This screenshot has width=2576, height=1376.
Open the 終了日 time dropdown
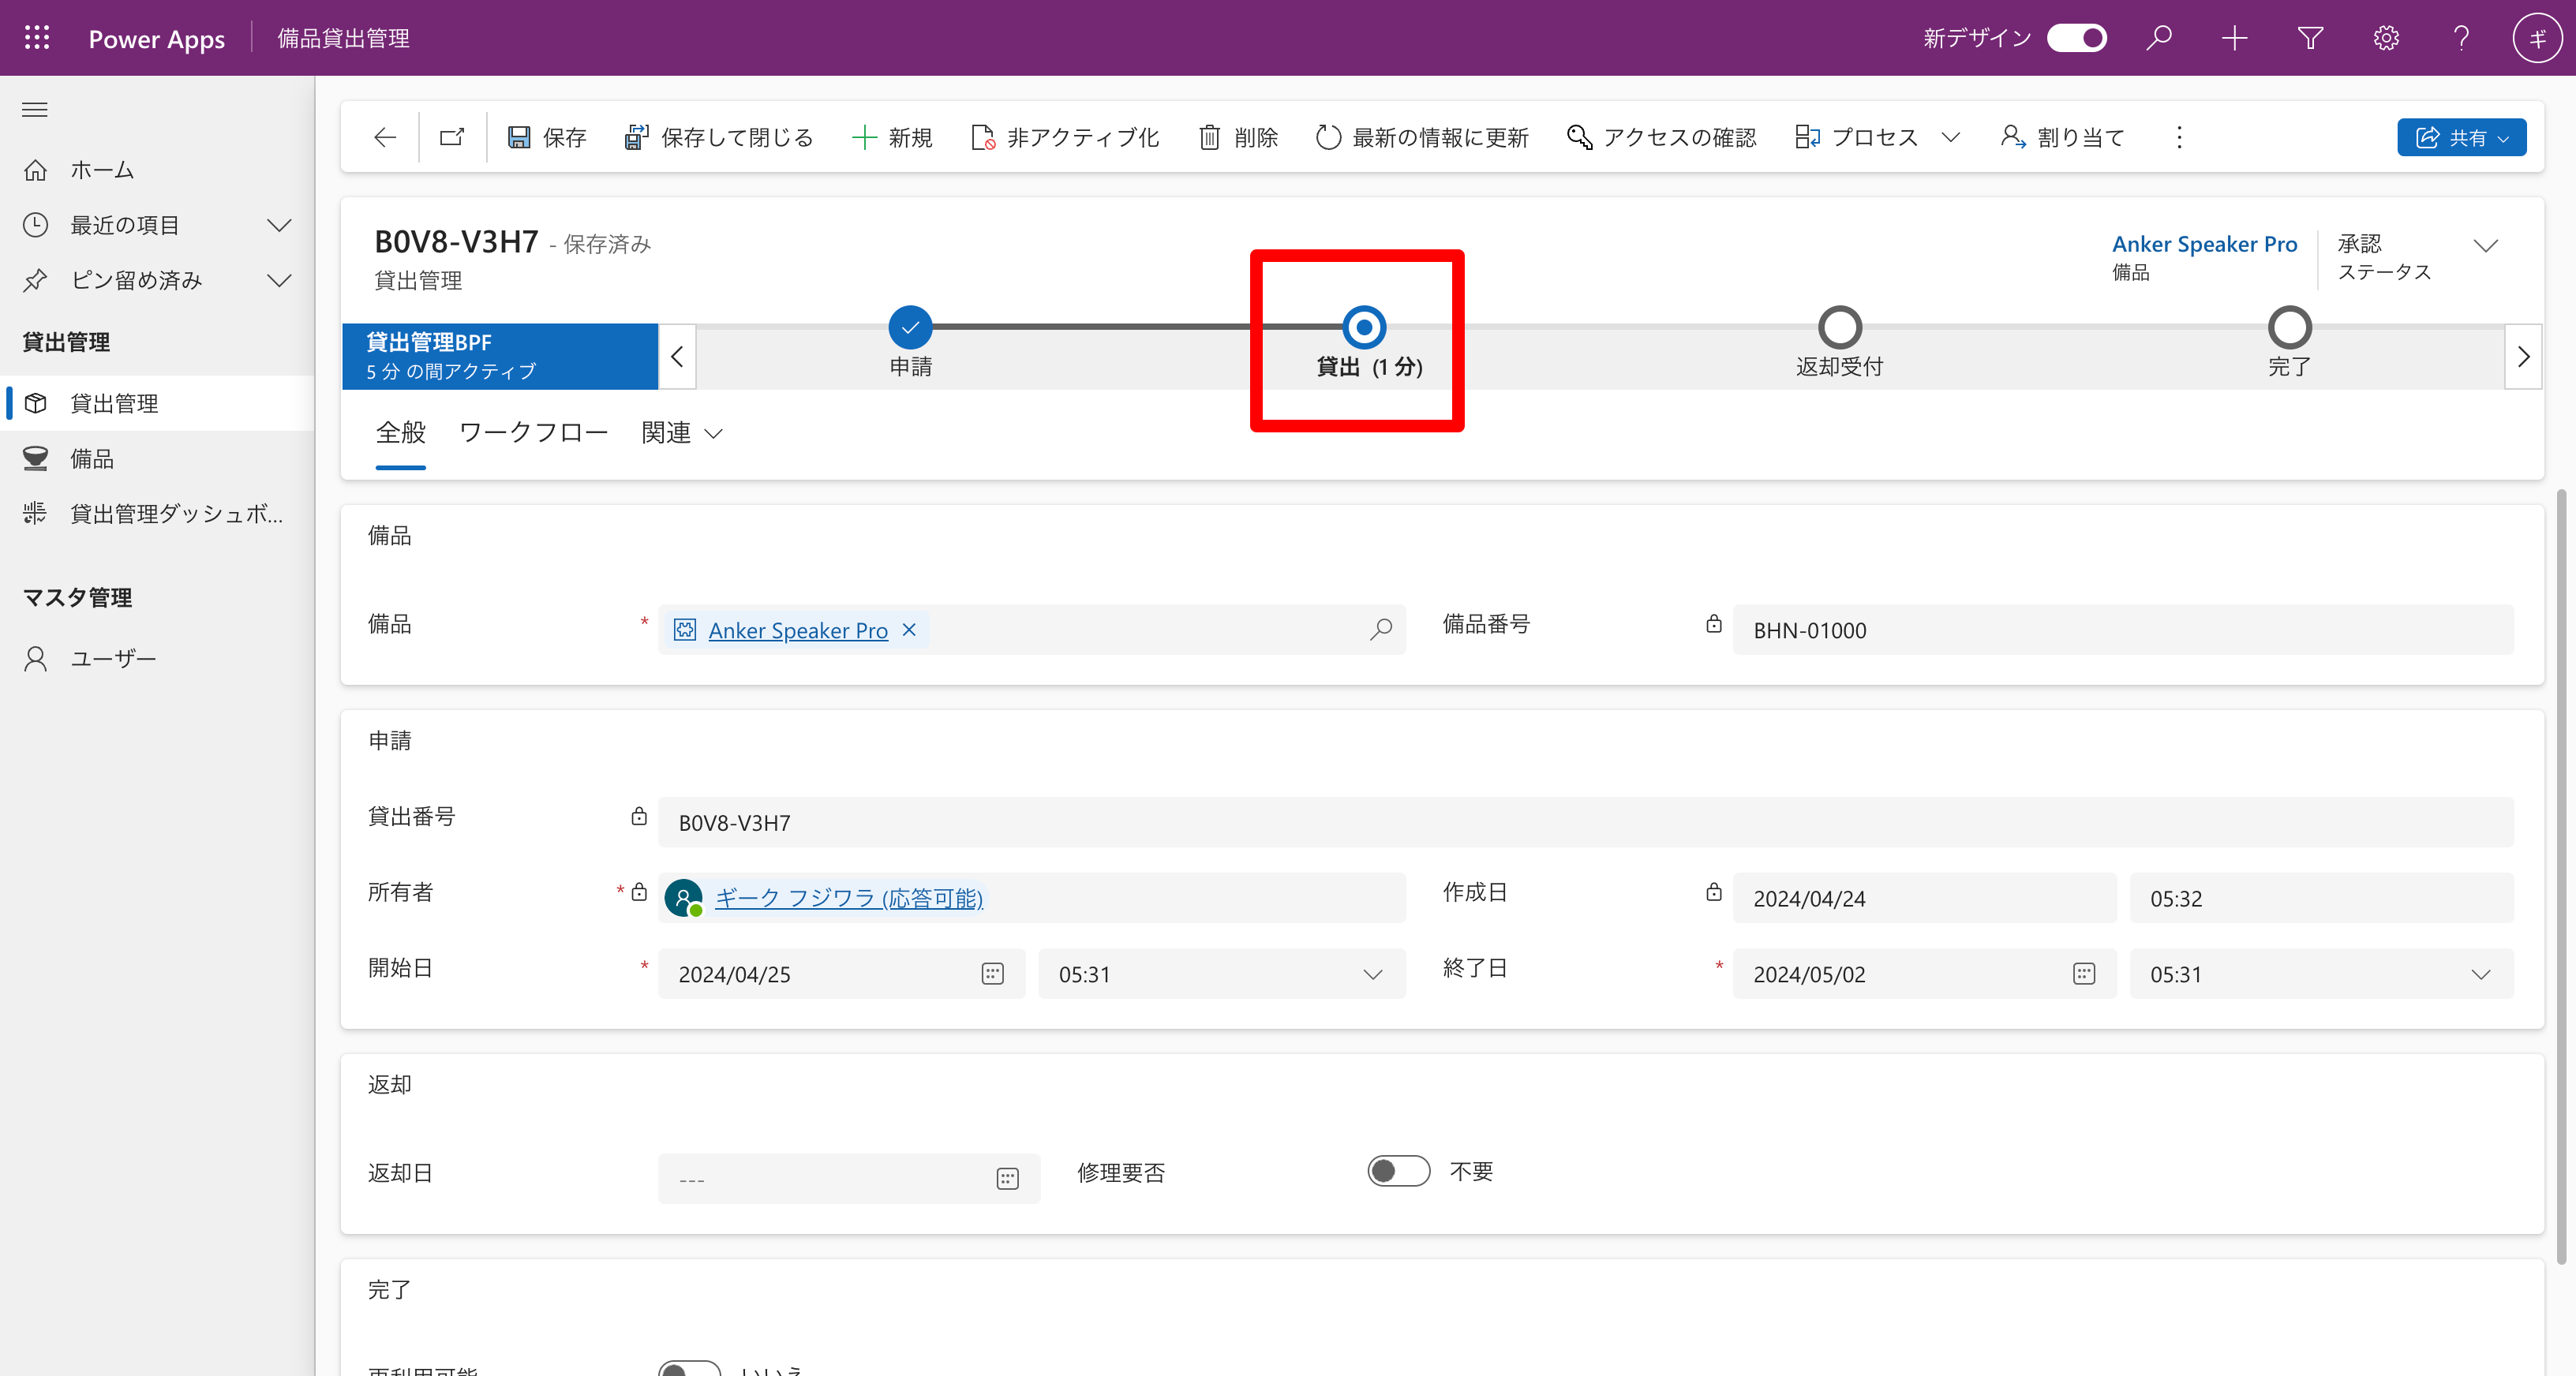2481,974
